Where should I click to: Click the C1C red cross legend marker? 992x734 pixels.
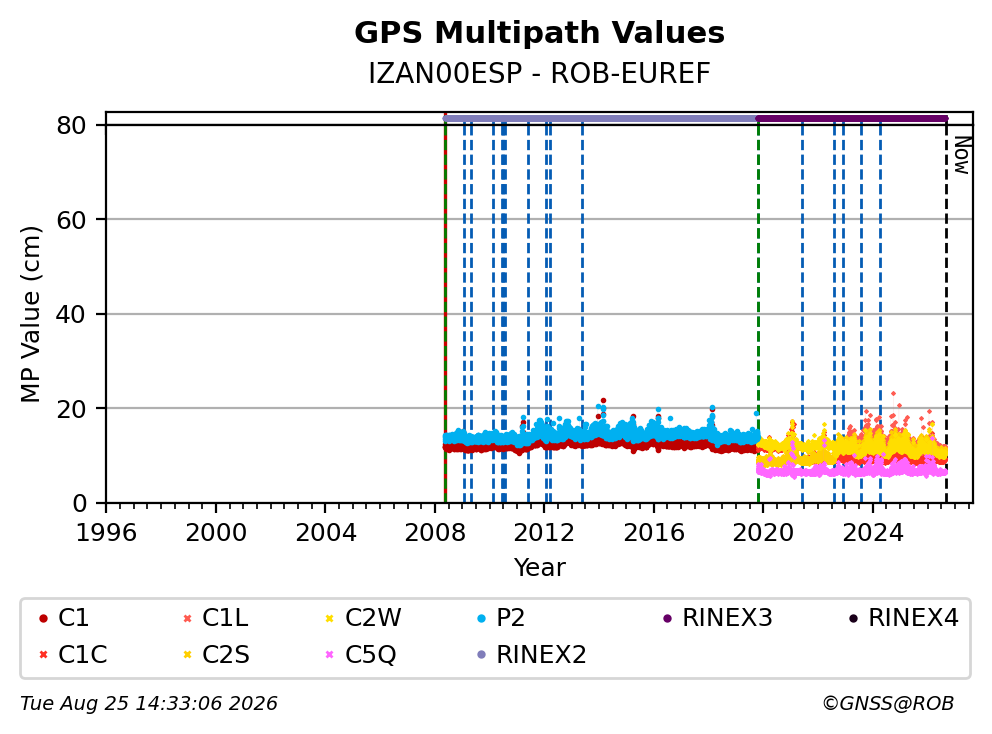pyautogui.click(x=43, y=655)
